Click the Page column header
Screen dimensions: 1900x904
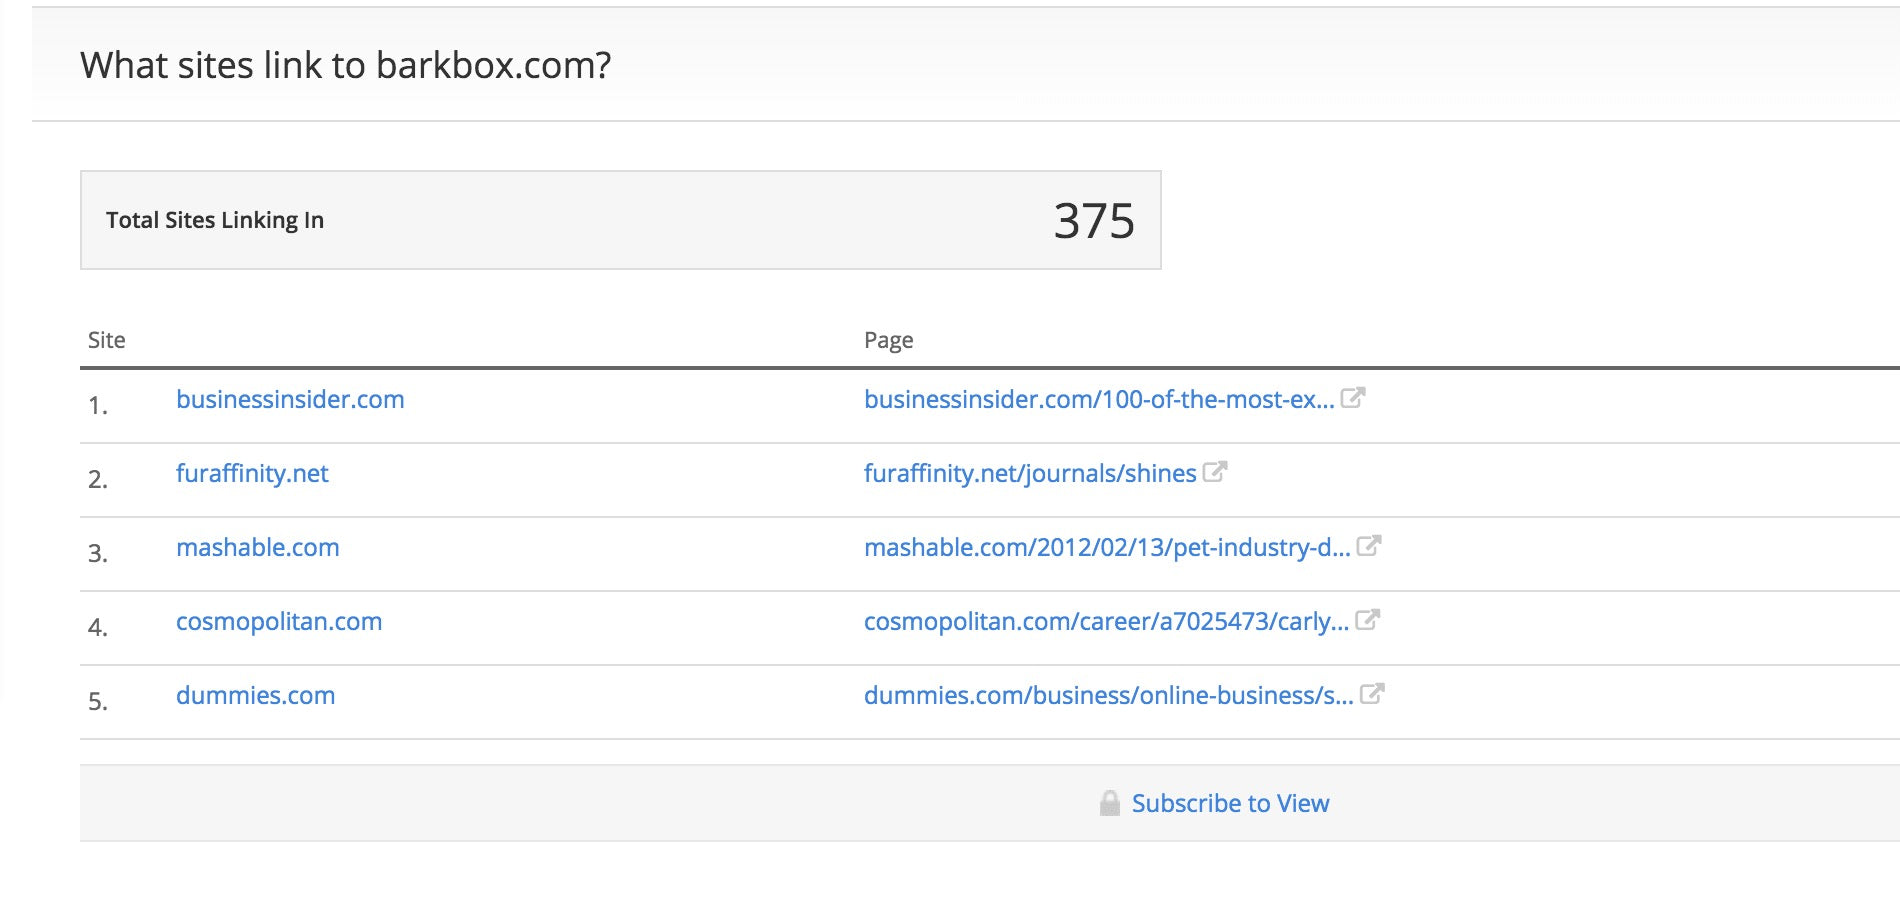[889, 341]
